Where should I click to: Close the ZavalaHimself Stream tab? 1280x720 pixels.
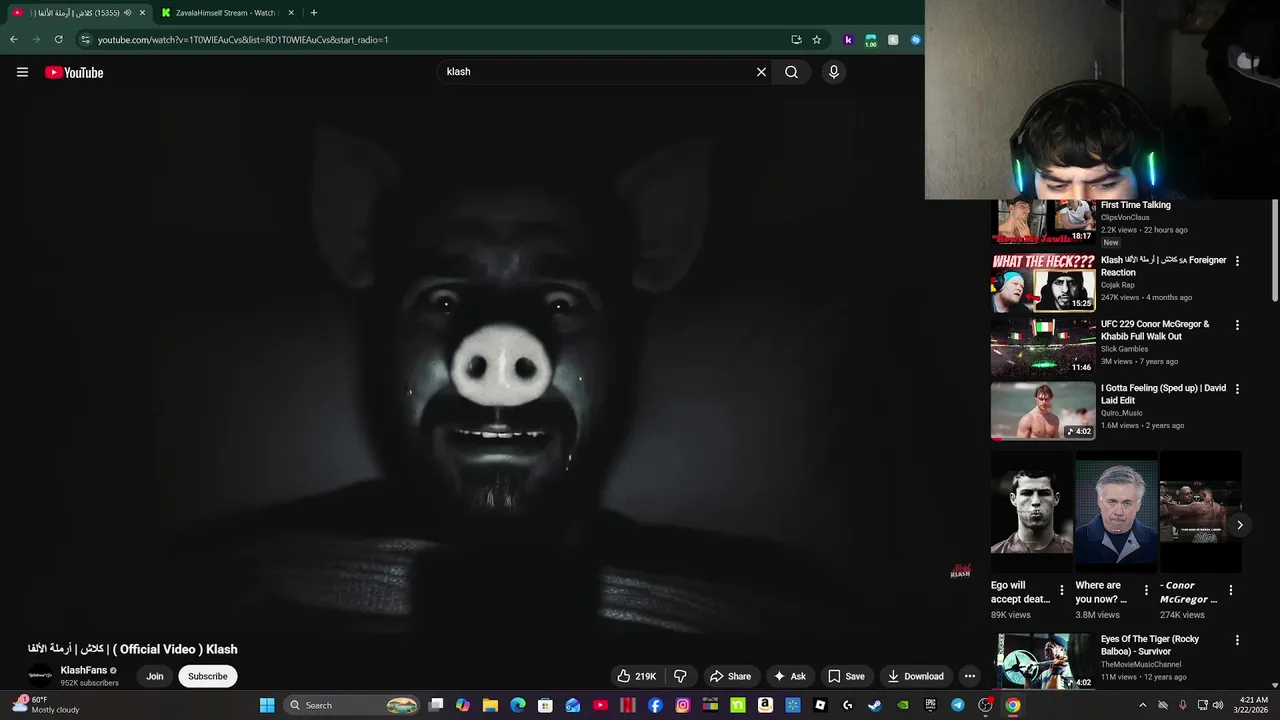pos(291,13)
